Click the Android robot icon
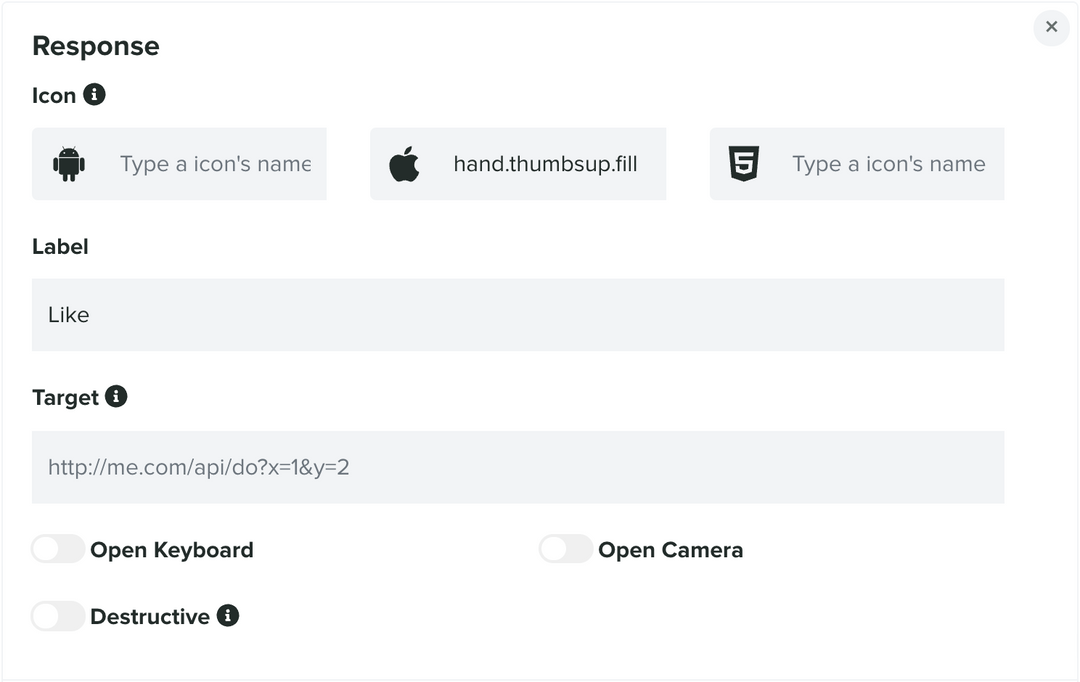The width and height of the screenshot is (1080, 682). coord(69,164)
